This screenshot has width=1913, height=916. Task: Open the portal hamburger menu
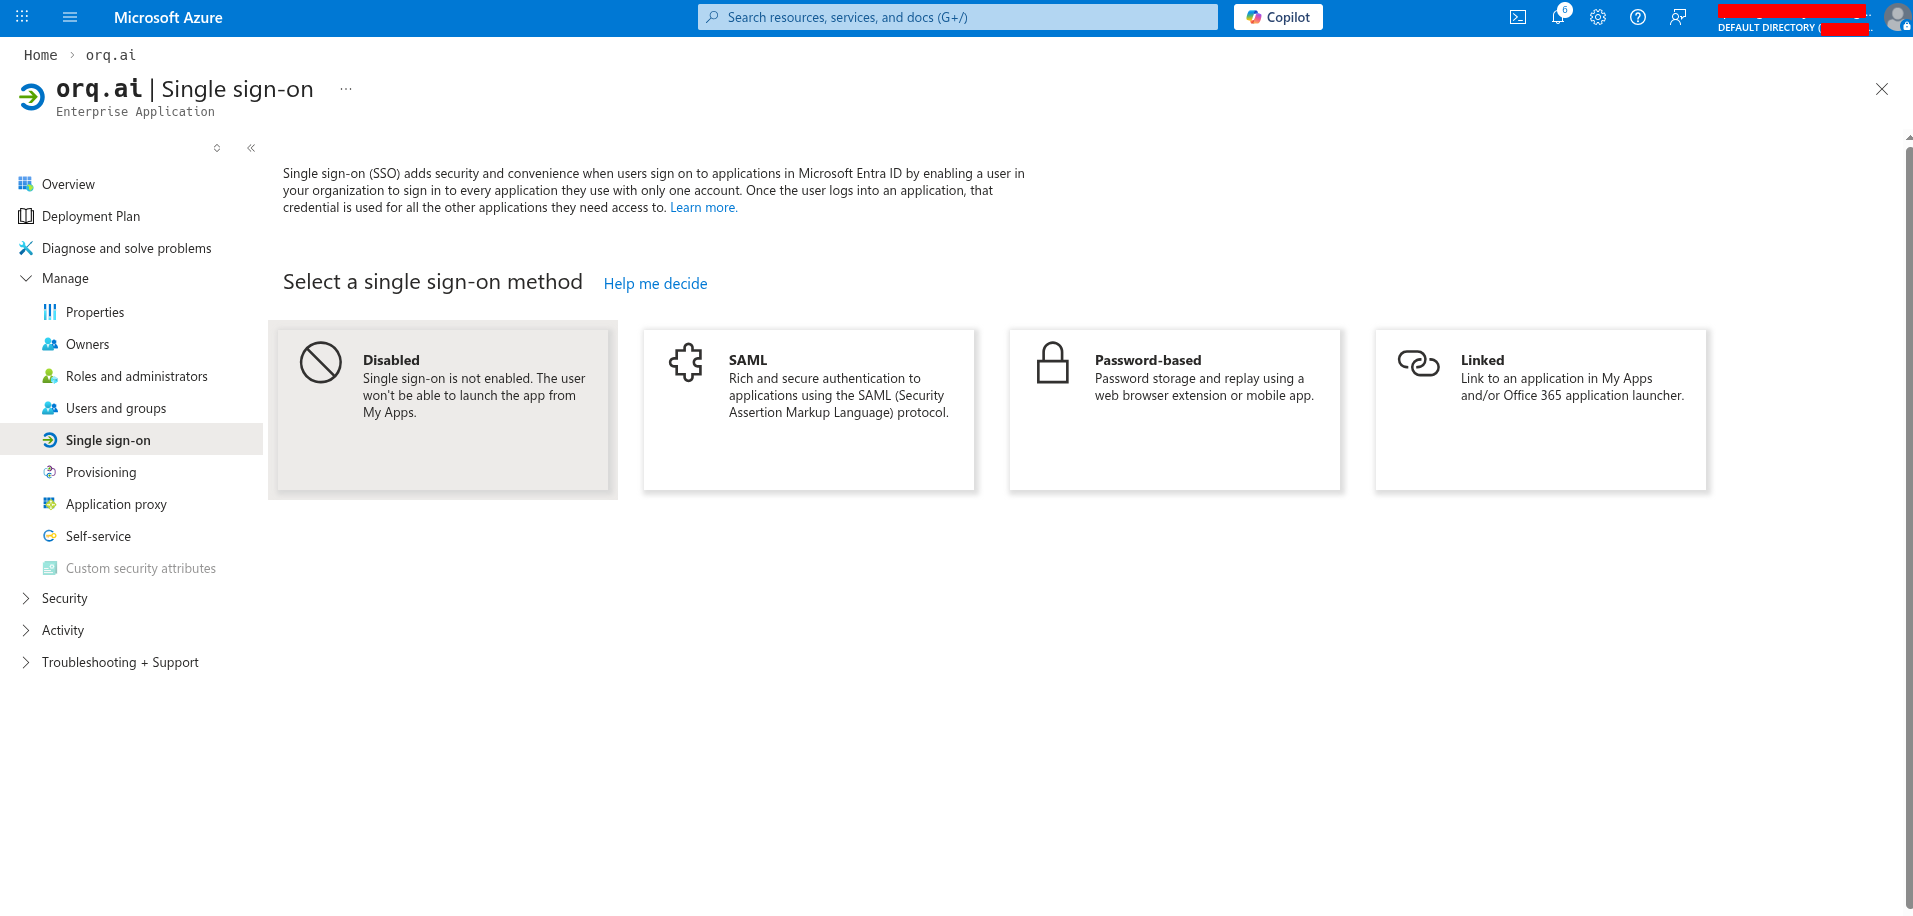click(69, 17)
